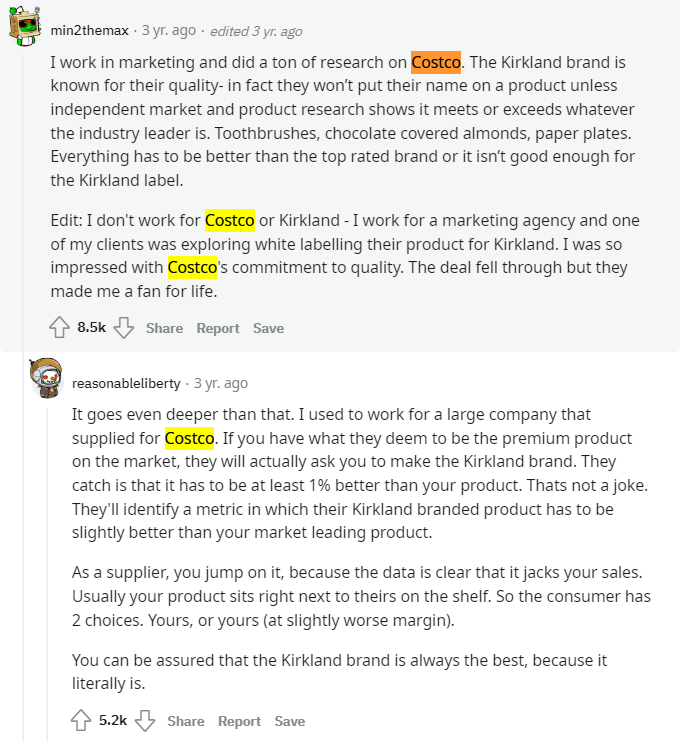Downvote min2themax's comment
Image resolution: width=684 pixels, height=741 pixels.
(124, 328)
